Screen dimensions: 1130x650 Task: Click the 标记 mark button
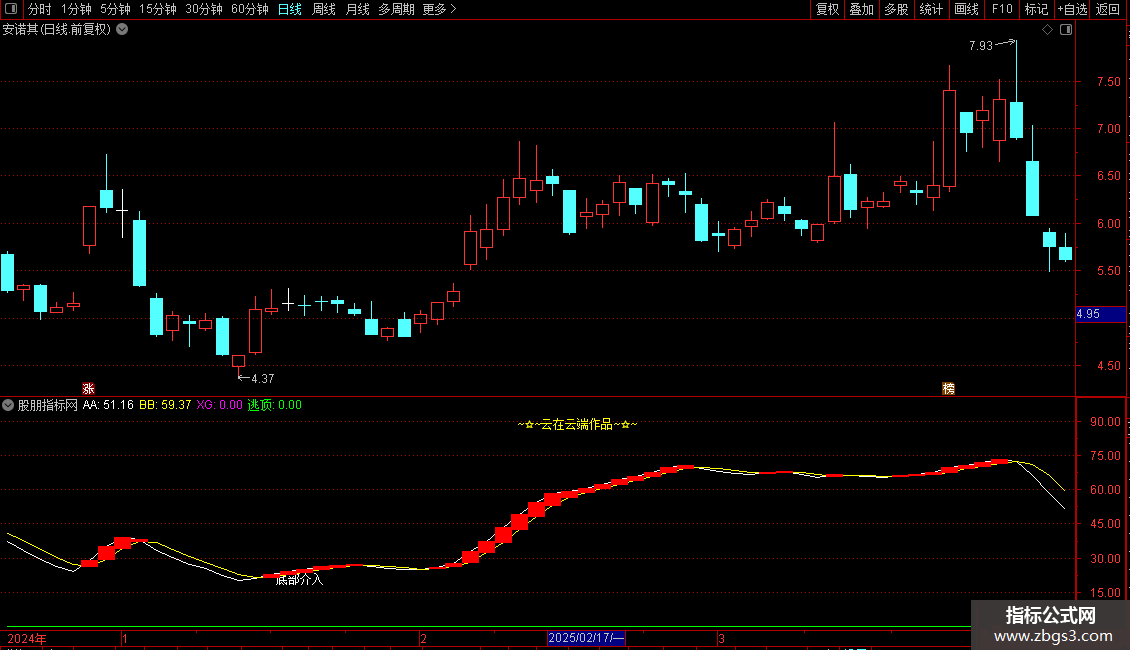point(1036,9)
